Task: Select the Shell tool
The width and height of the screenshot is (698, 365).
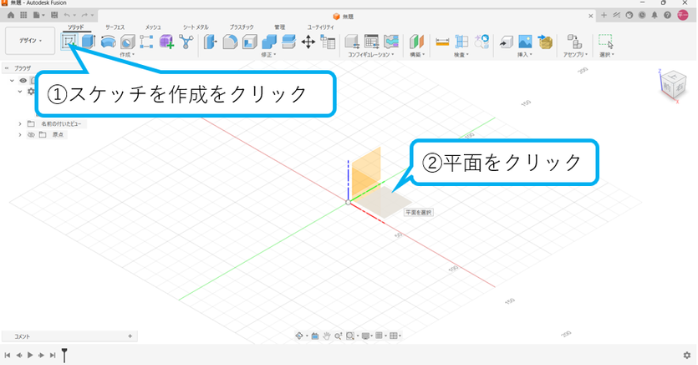Action: [249, 42]
